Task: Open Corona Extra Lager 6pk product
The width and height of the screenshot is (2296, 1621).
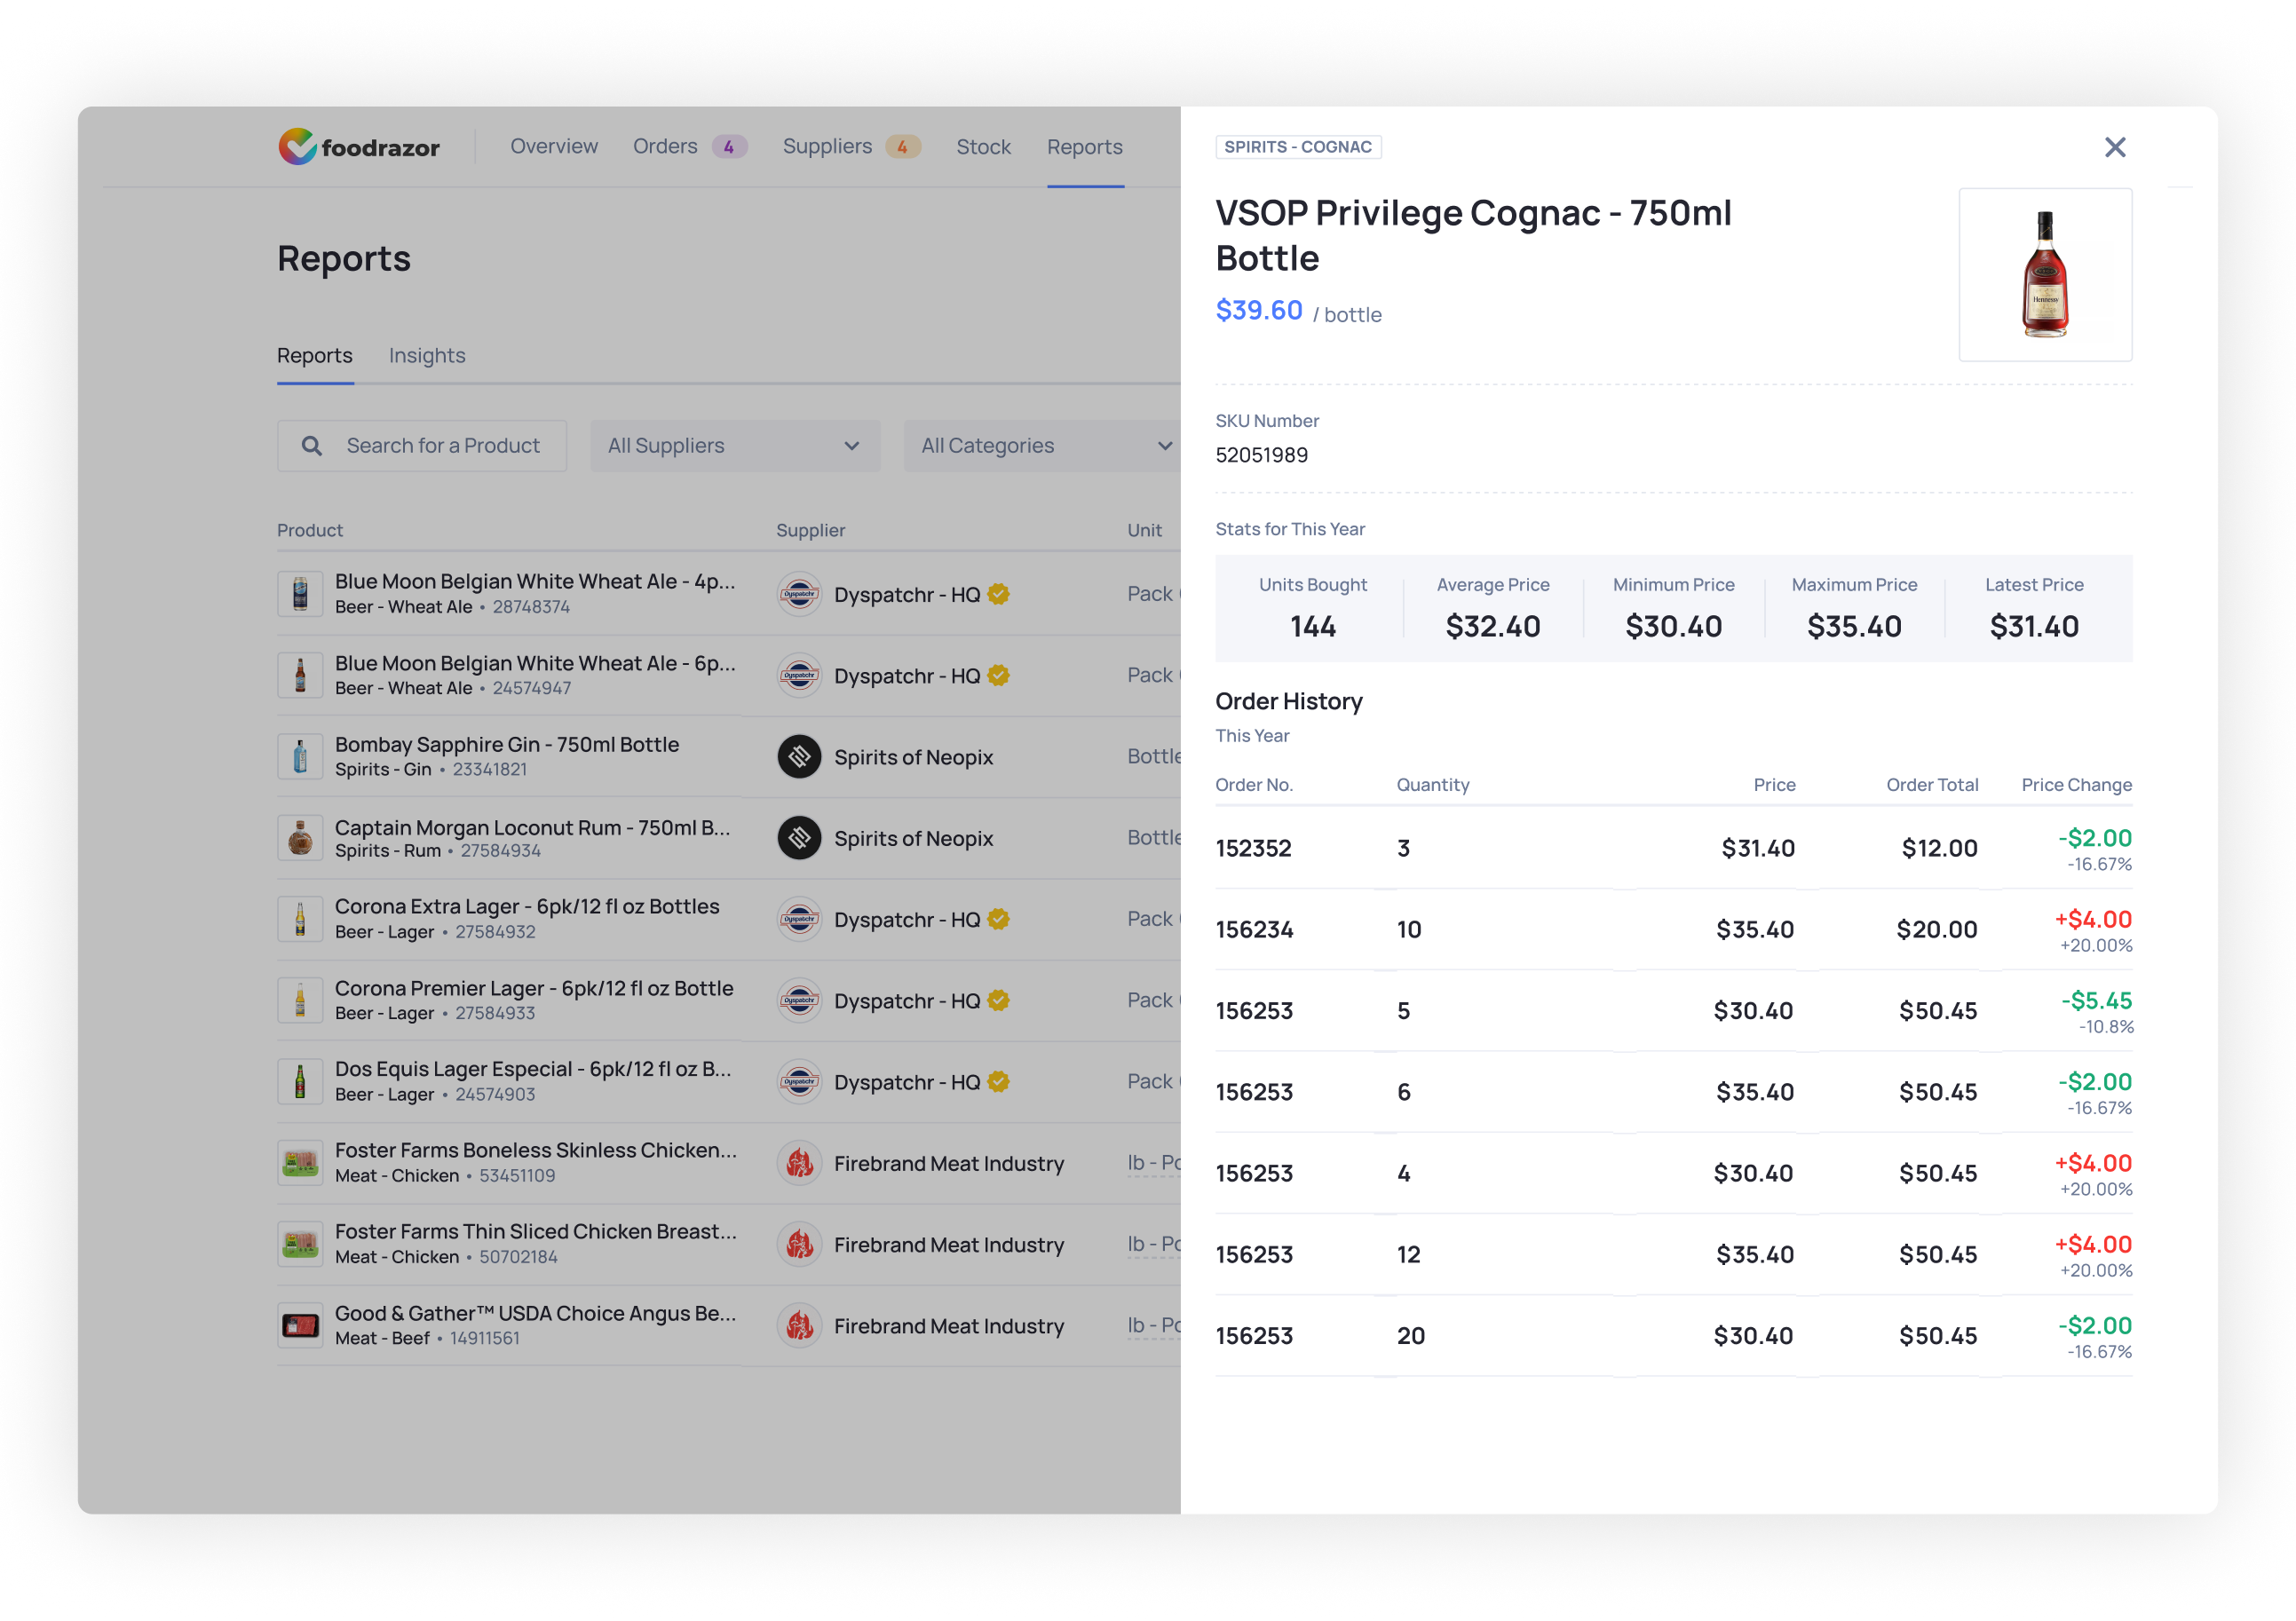Action: click(x=527, y=906)
